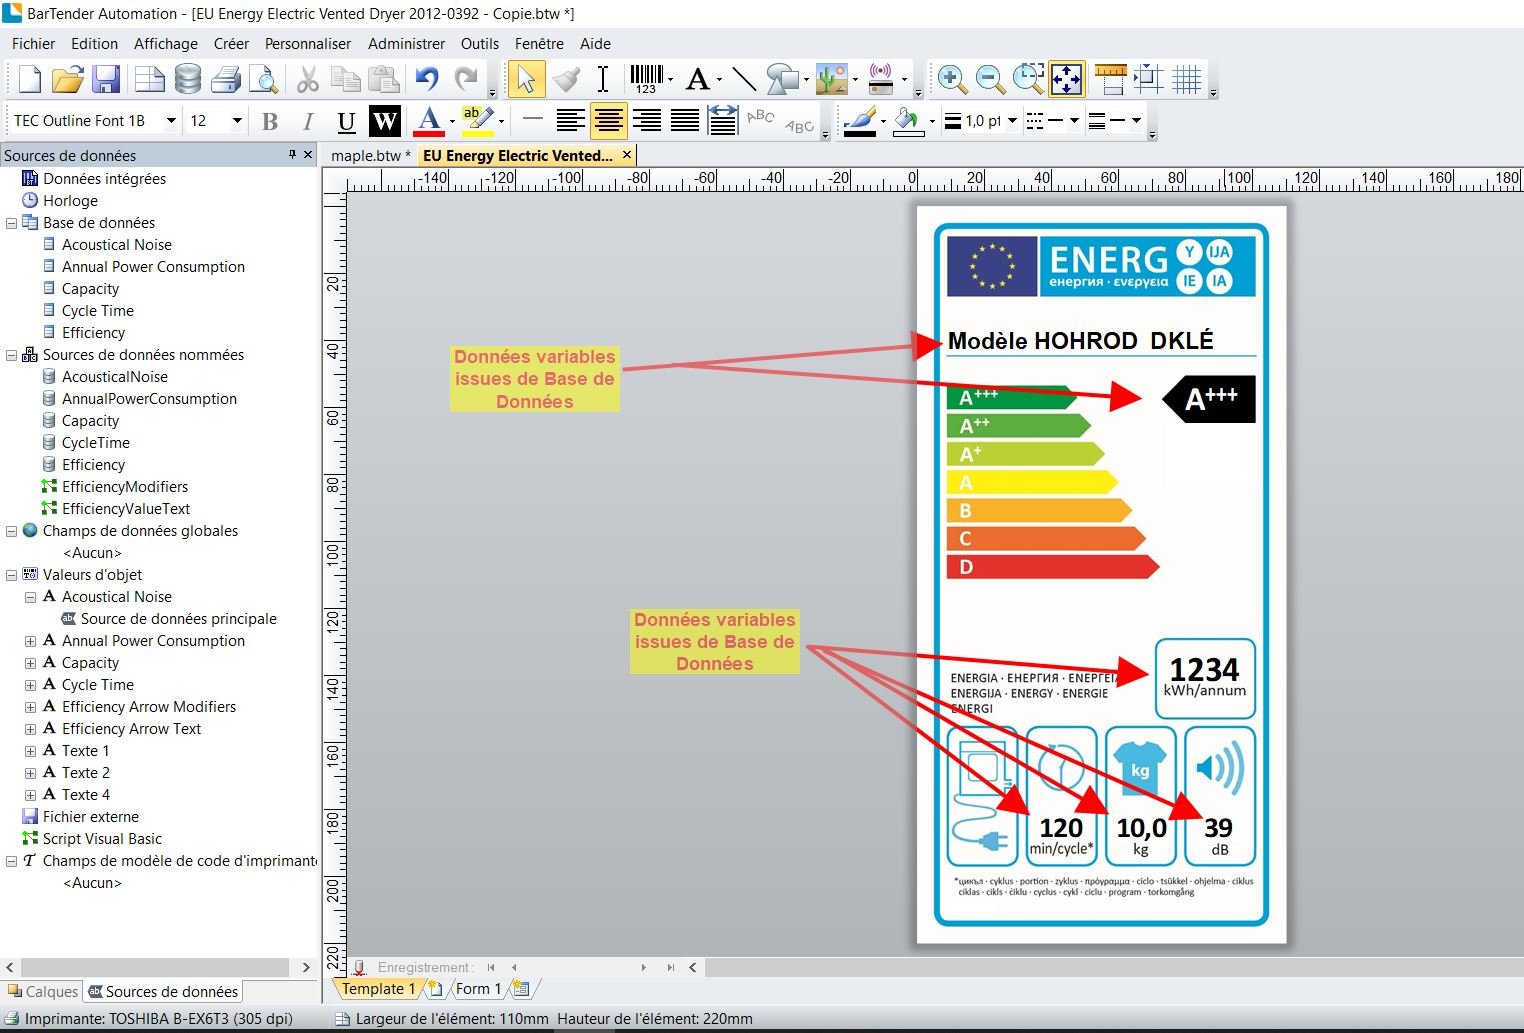Toggle the rulers display icon
Viewport: 1524px width, 1033px height.
pos(1111,79)
